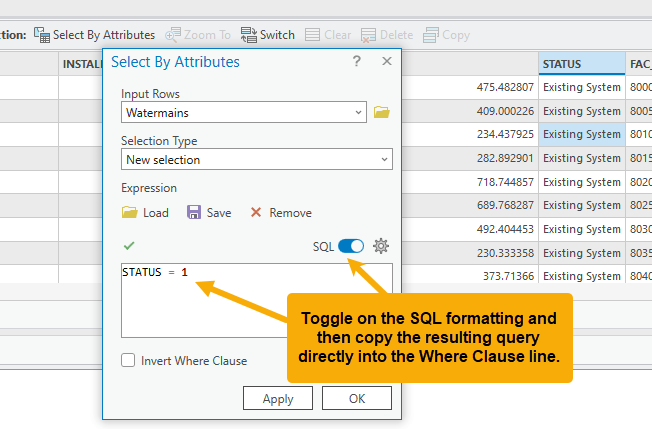Select the cell with value 230.333358
Screen dimensions: 652x429
pos(470,253)
